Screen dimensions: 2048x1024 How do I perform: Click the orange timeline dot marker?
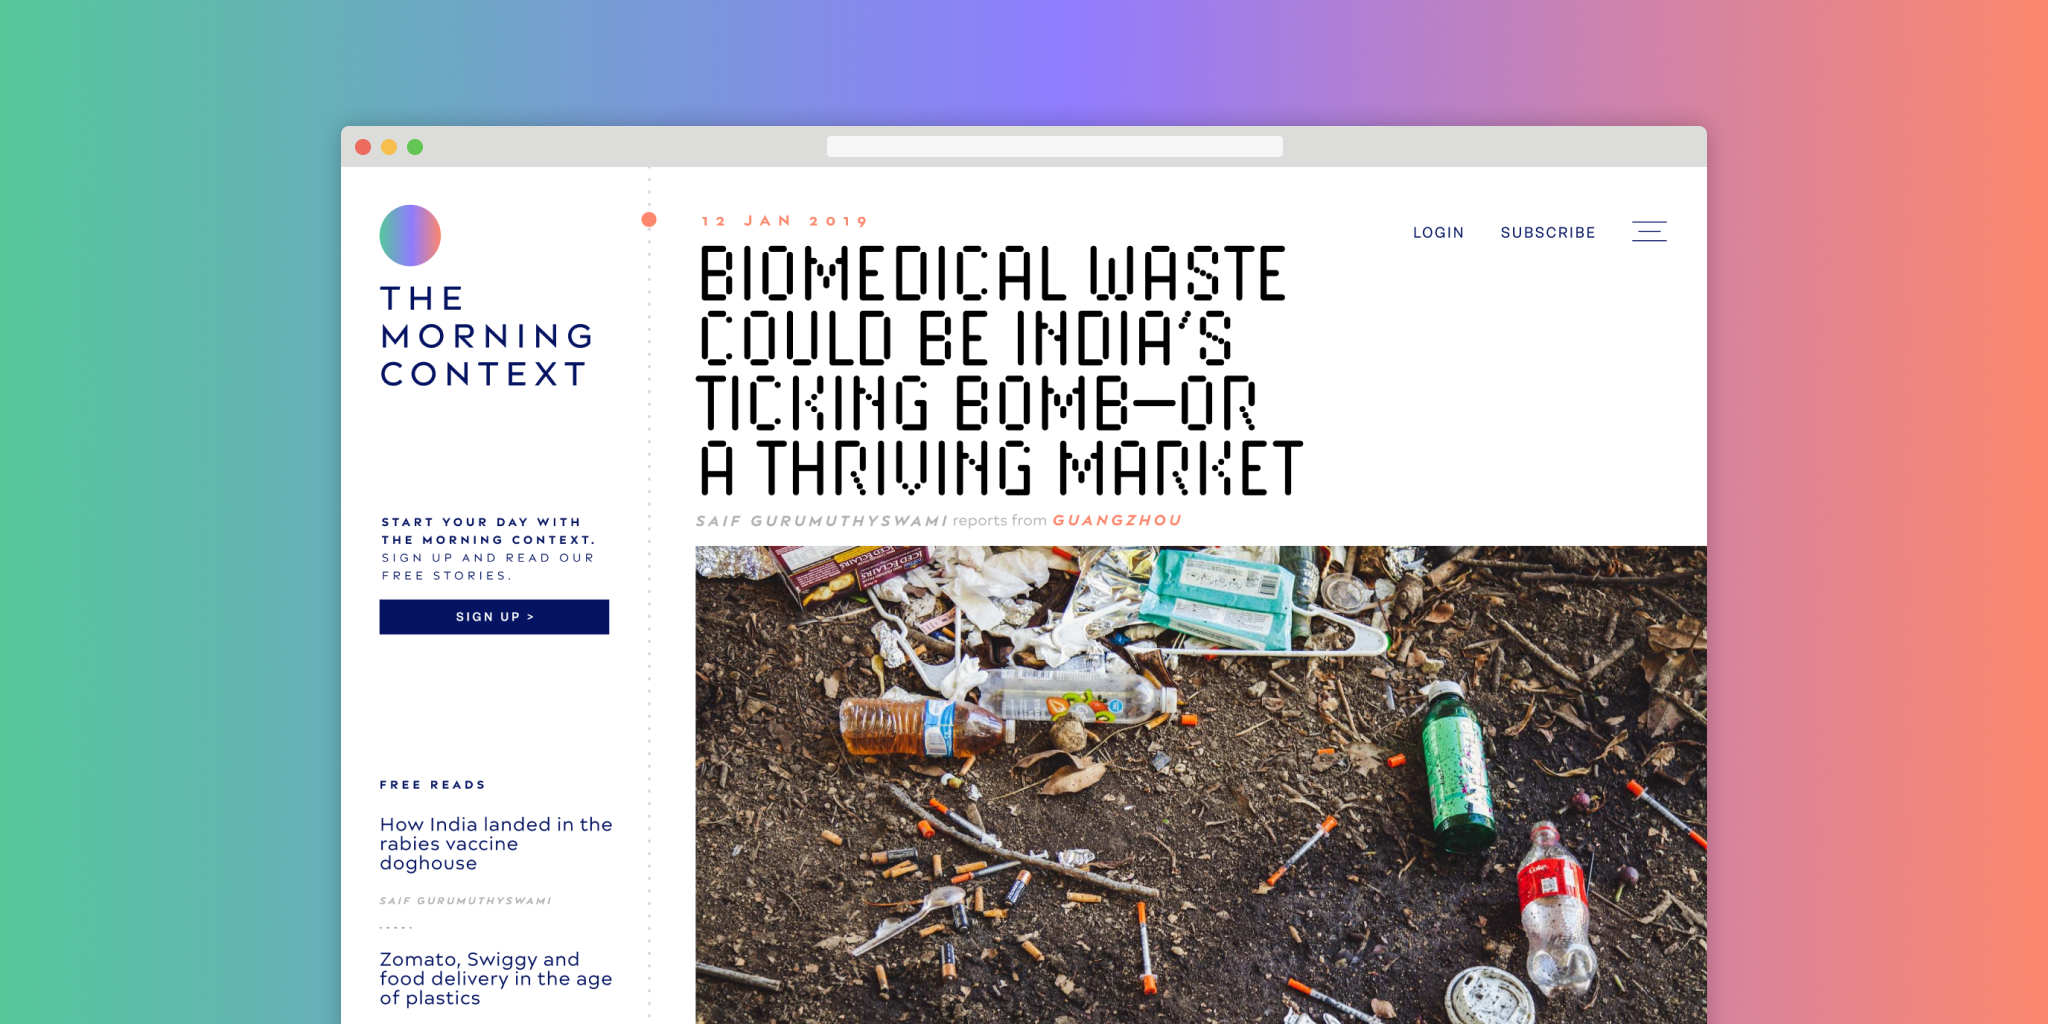pyautogui.click(x=649, y=219)
